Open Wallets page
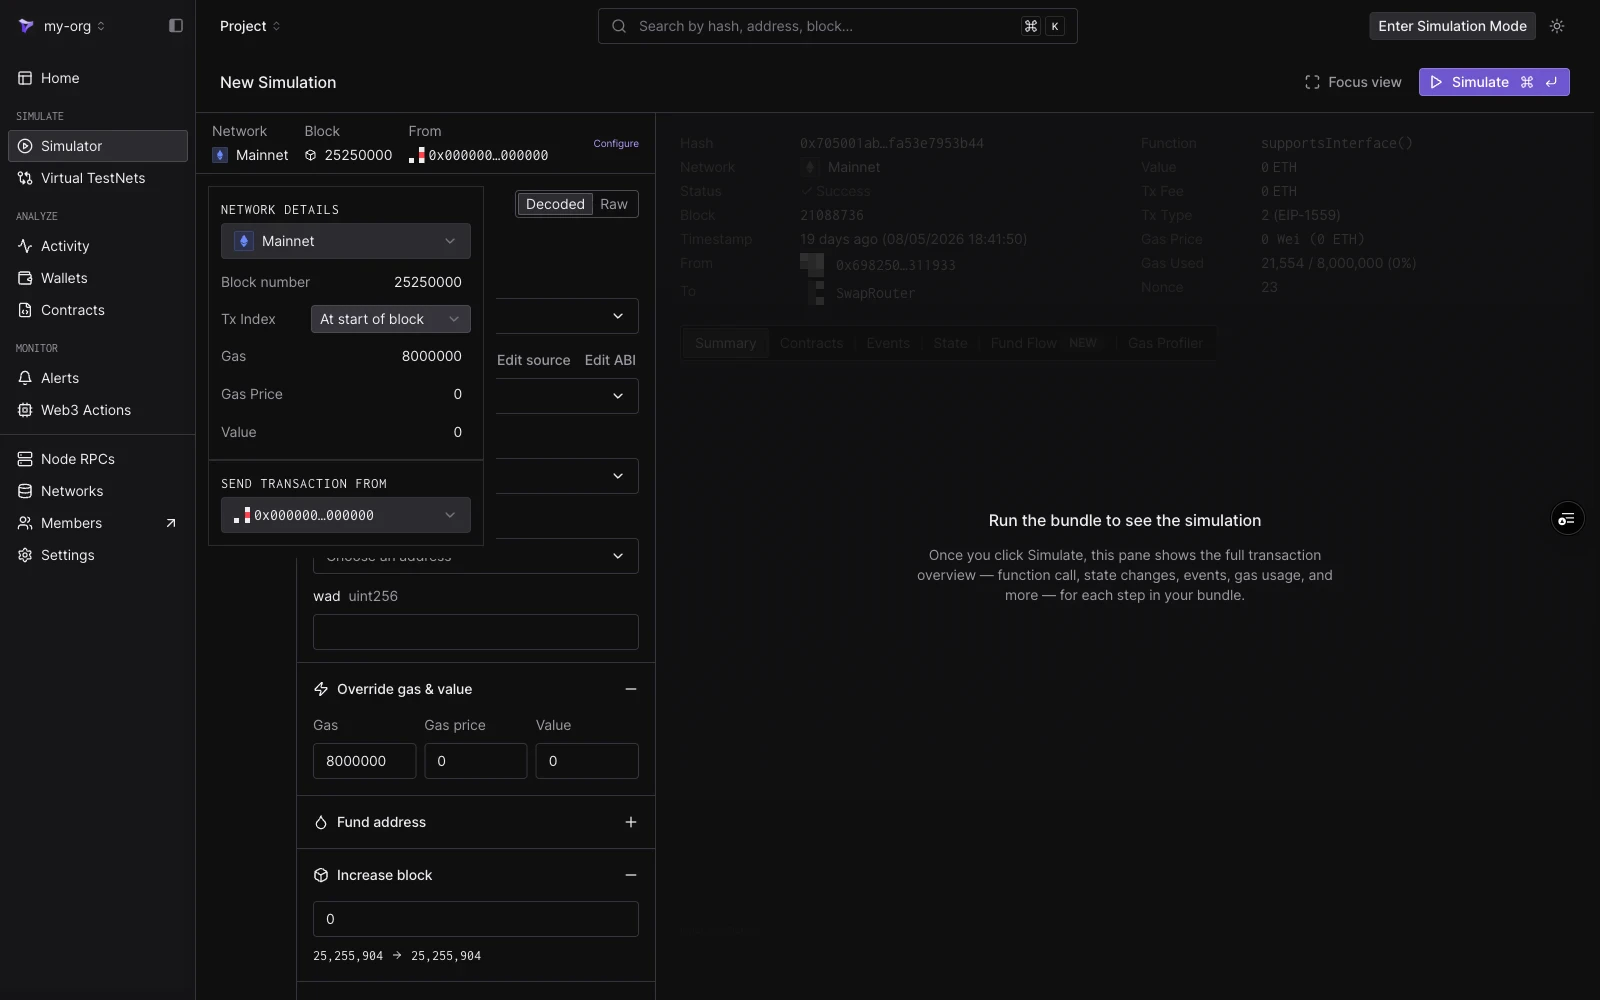This screenshot has width=1600, height=1000. 98,278
